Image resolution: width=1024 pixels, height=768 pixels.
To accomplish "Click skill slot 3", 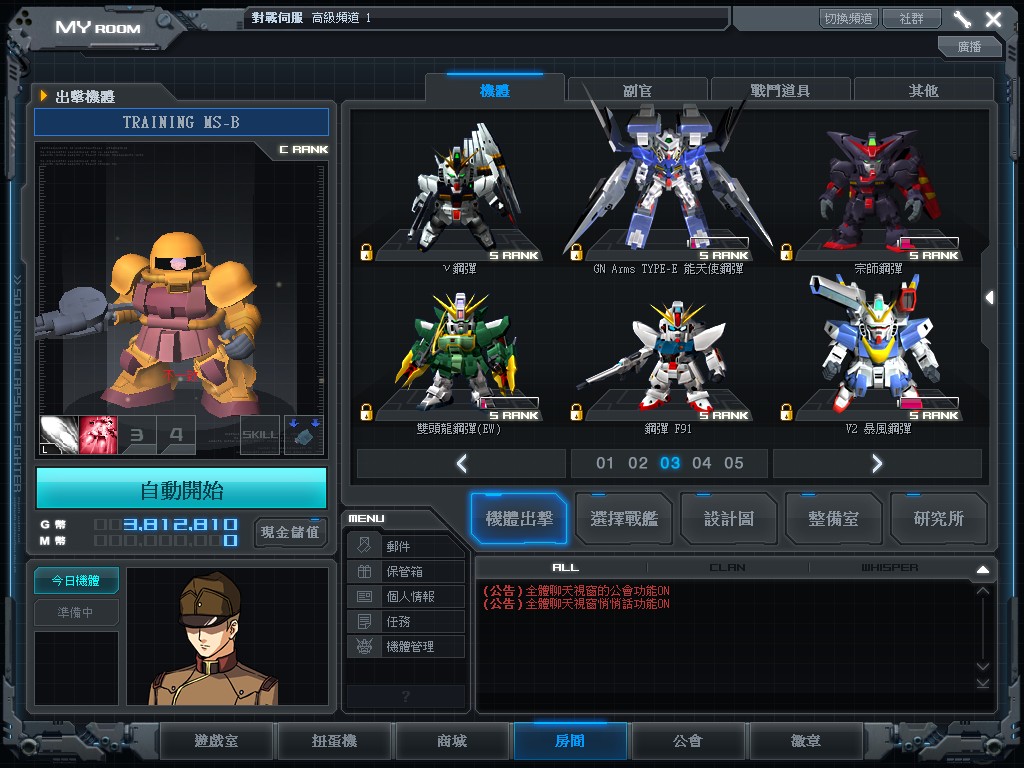I will [137, 435].
